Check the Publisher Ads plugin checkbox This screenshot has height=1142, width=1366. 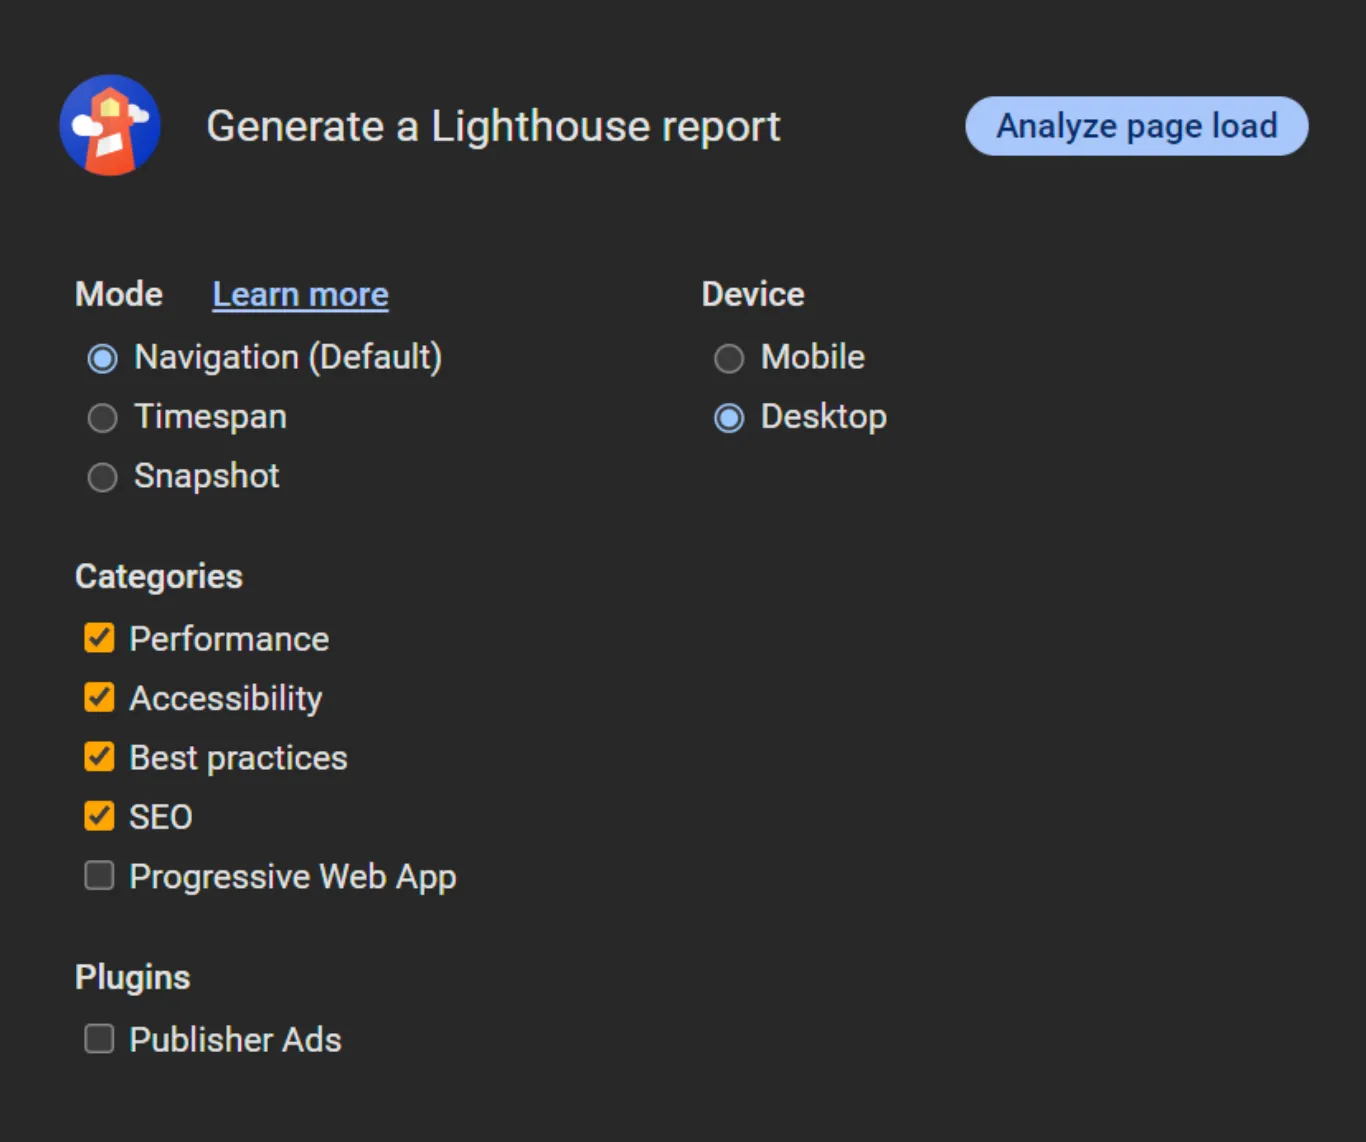(x=99, y=1039)
